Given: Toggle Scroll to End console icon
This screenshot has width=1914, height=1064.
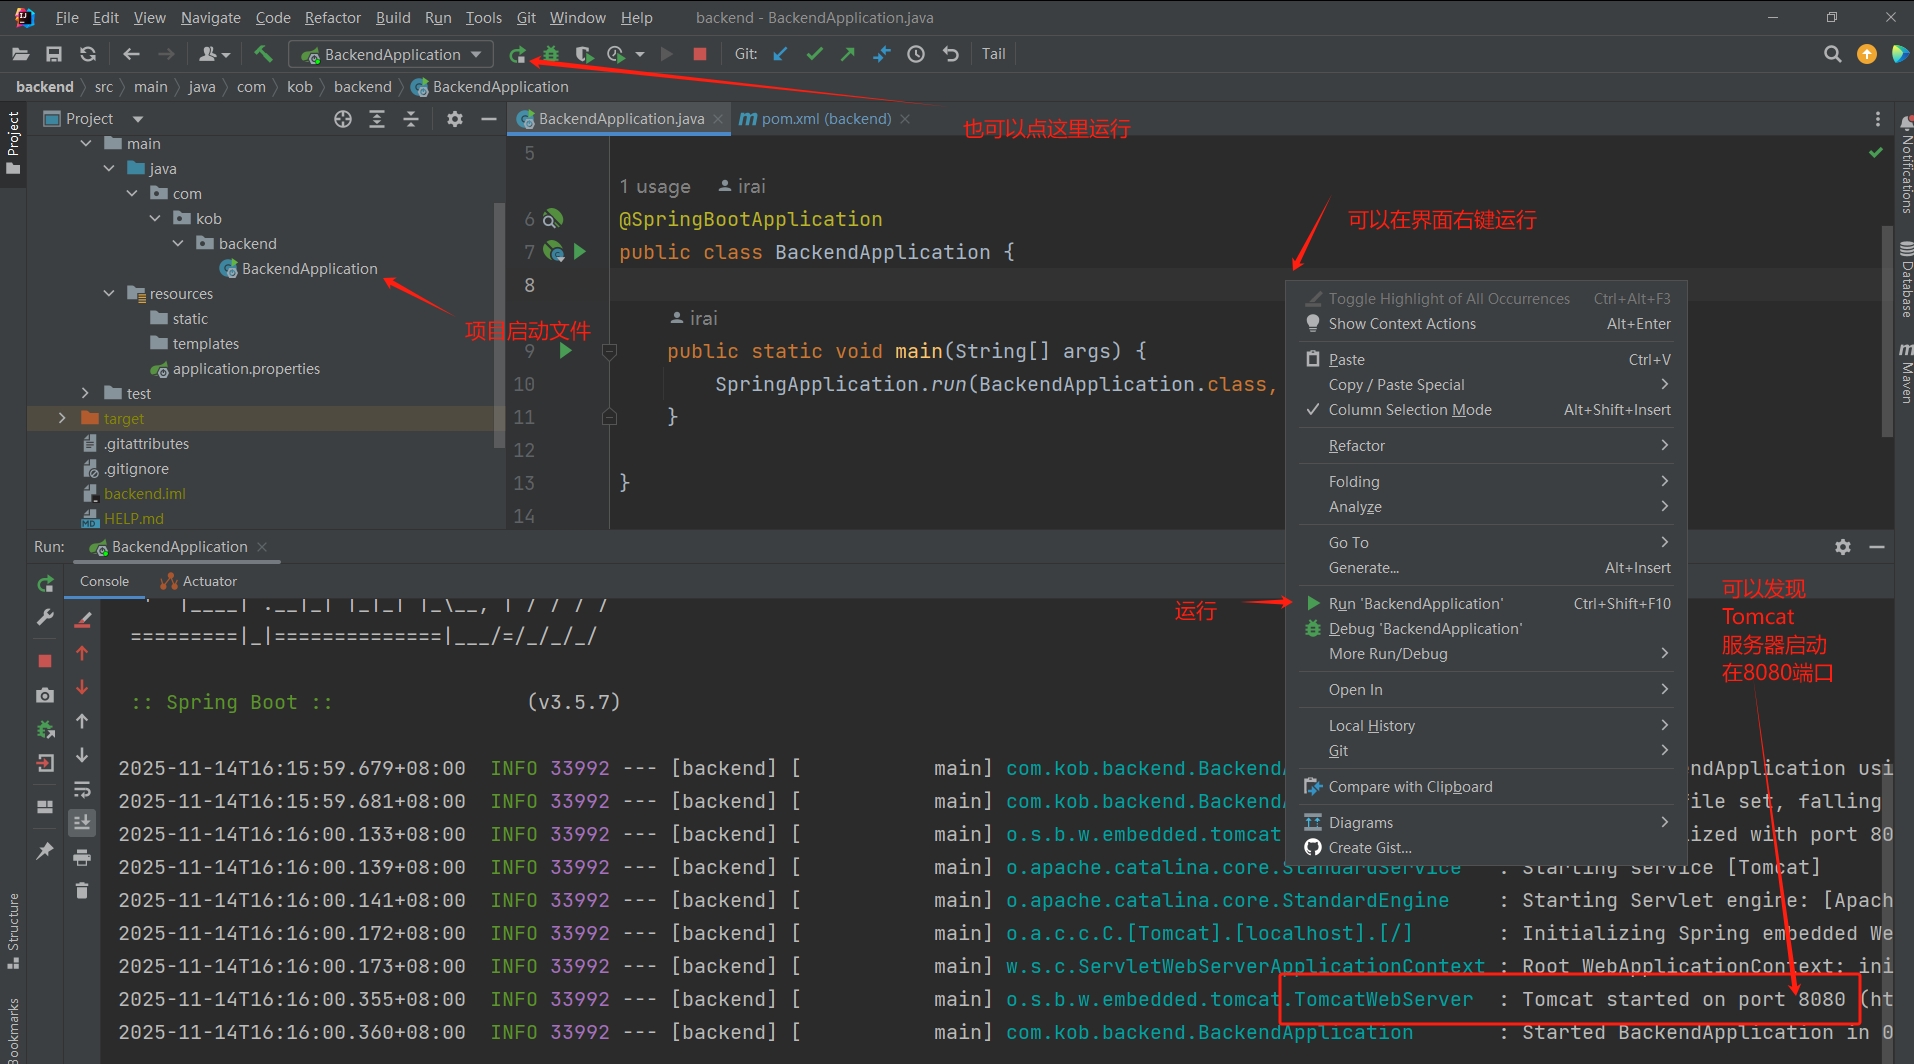Looking at the screenshot, I should [82, 822].
